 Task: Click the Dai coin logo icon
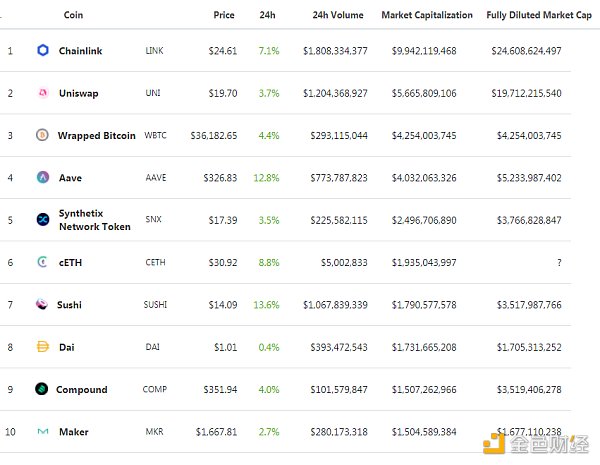click(43, 347)
